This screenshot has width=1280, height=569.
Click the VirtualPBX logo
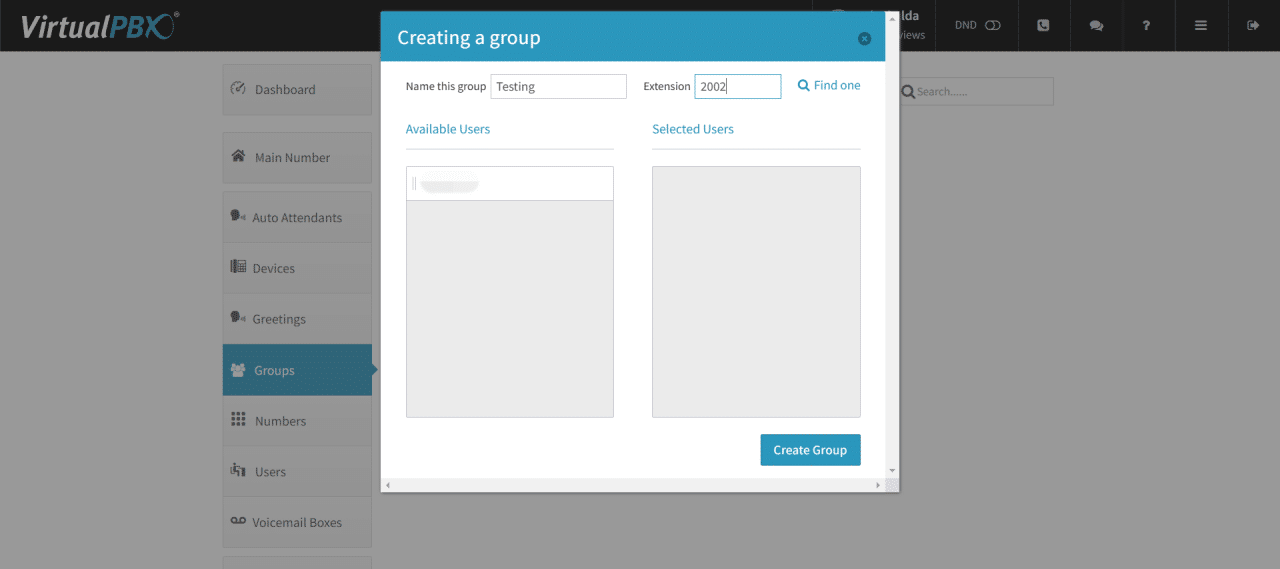coord(100,26)
